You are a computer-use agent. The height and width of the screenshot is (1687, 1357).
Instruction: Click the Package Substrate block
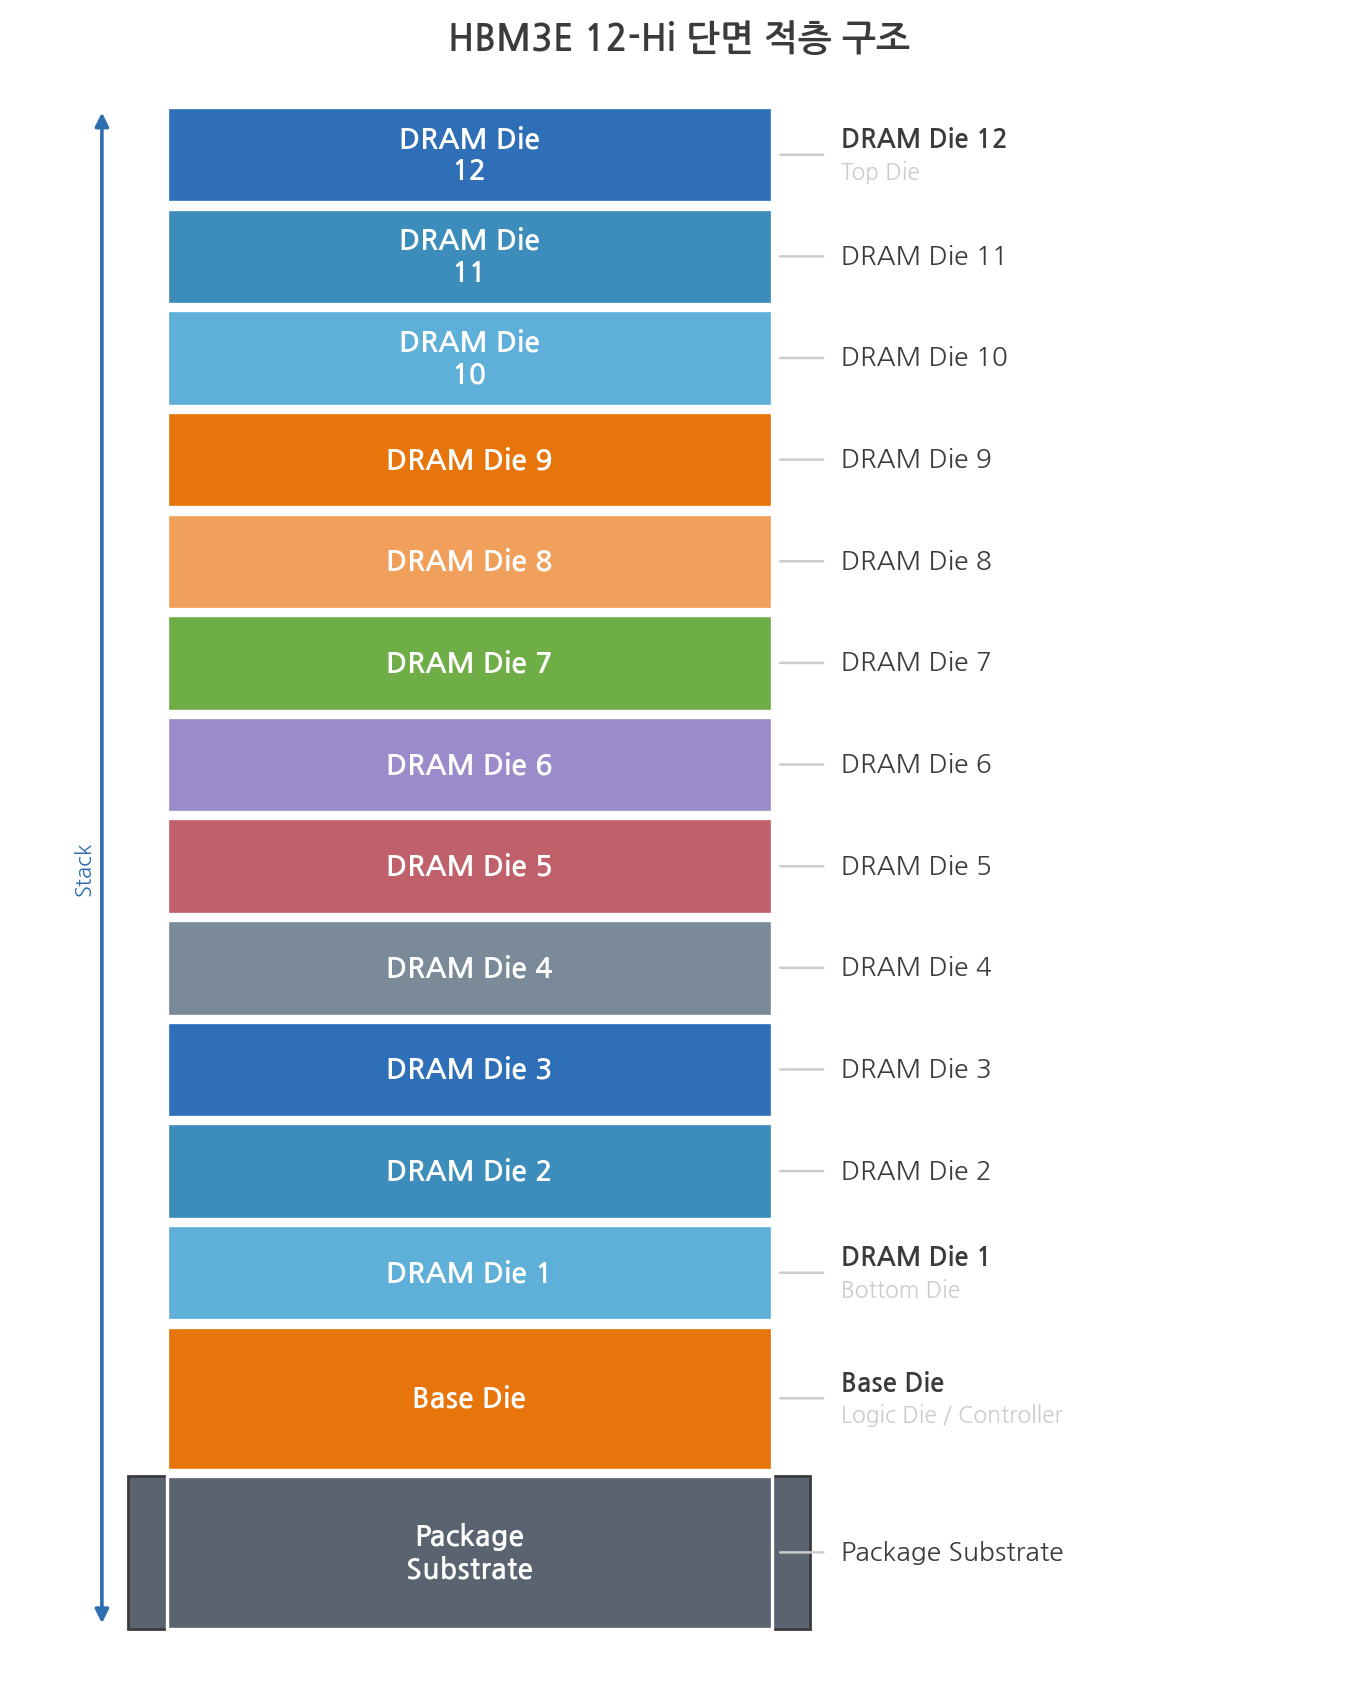pos(469,1552)
